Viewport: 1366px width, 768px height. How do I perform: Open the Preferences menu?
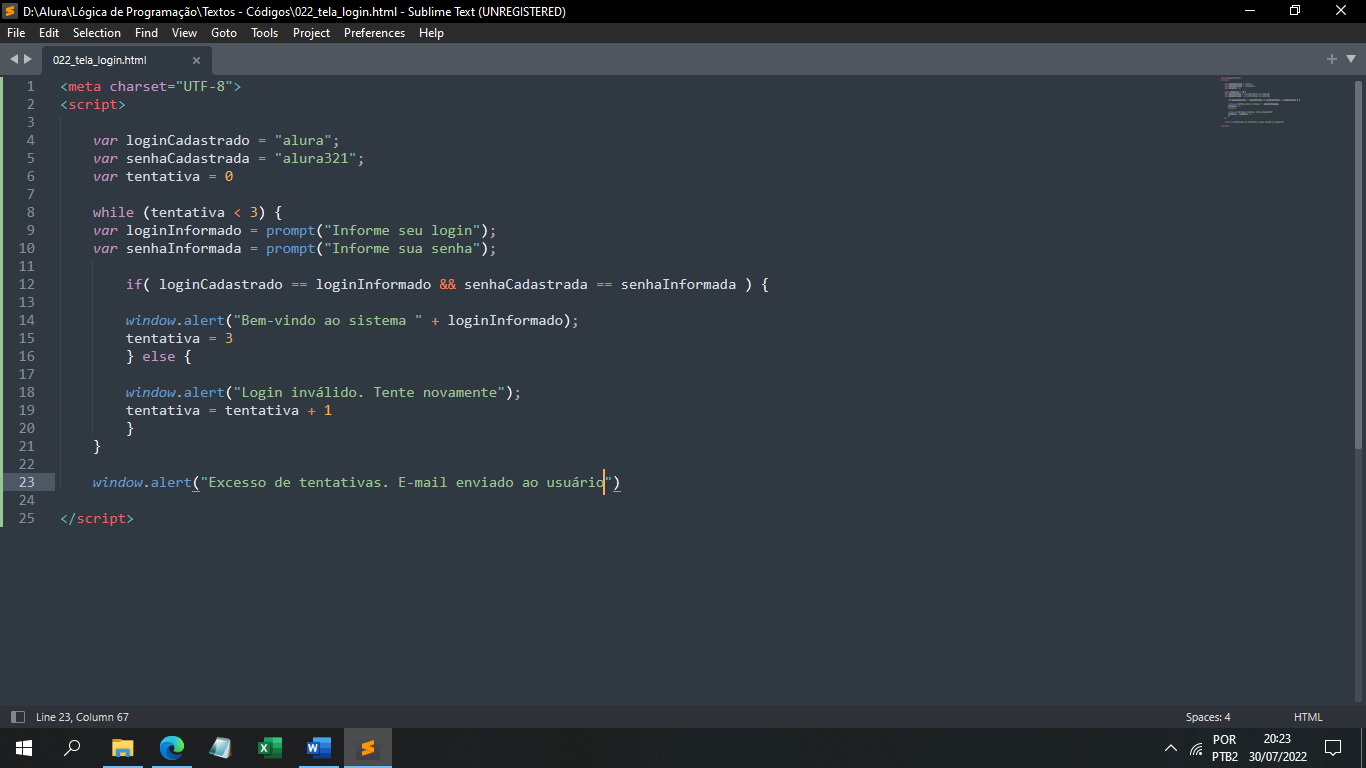pyautogui.click(x=374, y=33)
